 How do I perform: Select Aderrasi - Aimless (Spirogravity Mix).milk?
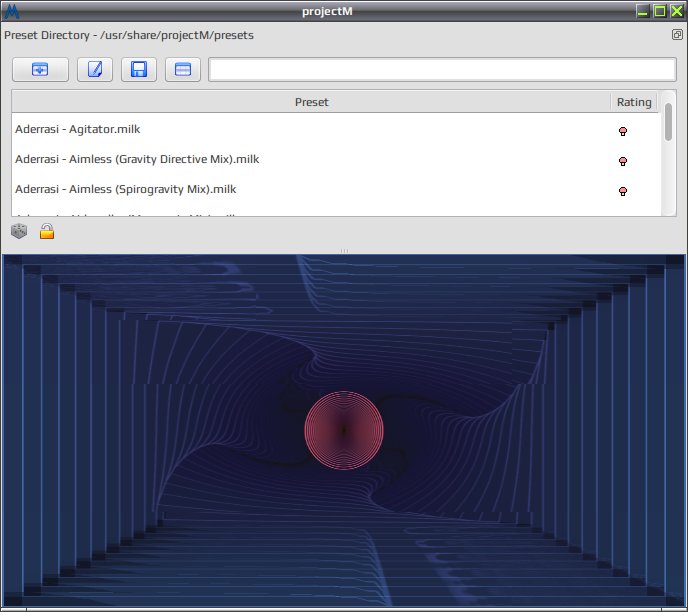(x=125, y=189)
